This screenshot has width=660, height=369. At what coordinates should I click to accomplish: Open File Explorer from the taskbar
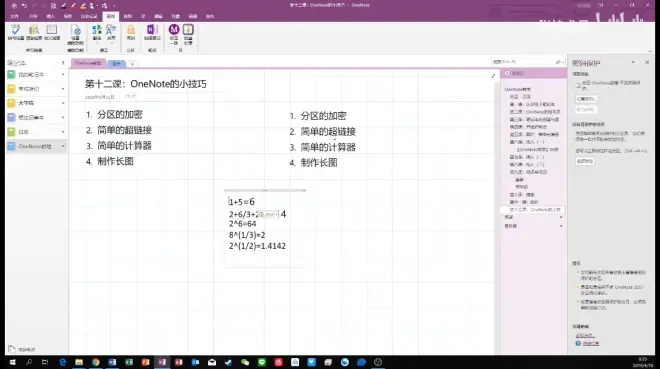coord(79,362)
